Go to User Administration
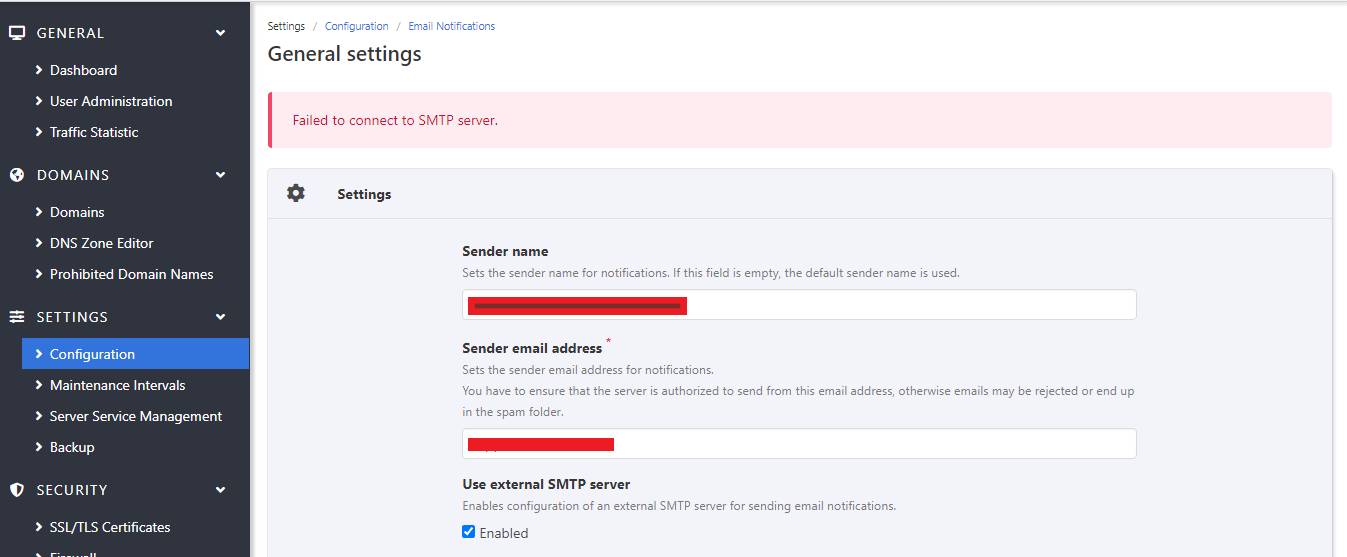 coord(110,101)
